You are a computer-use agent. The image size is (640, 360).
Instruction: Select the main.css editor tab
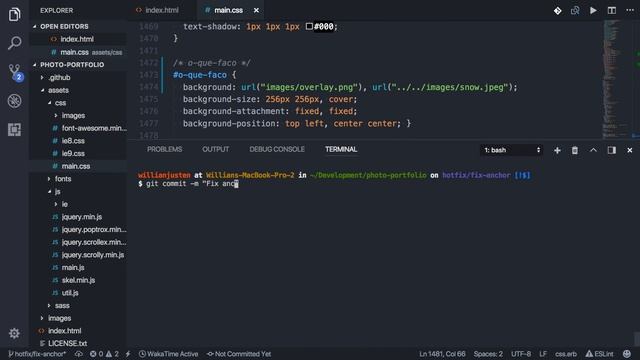(x=229, y=11)
